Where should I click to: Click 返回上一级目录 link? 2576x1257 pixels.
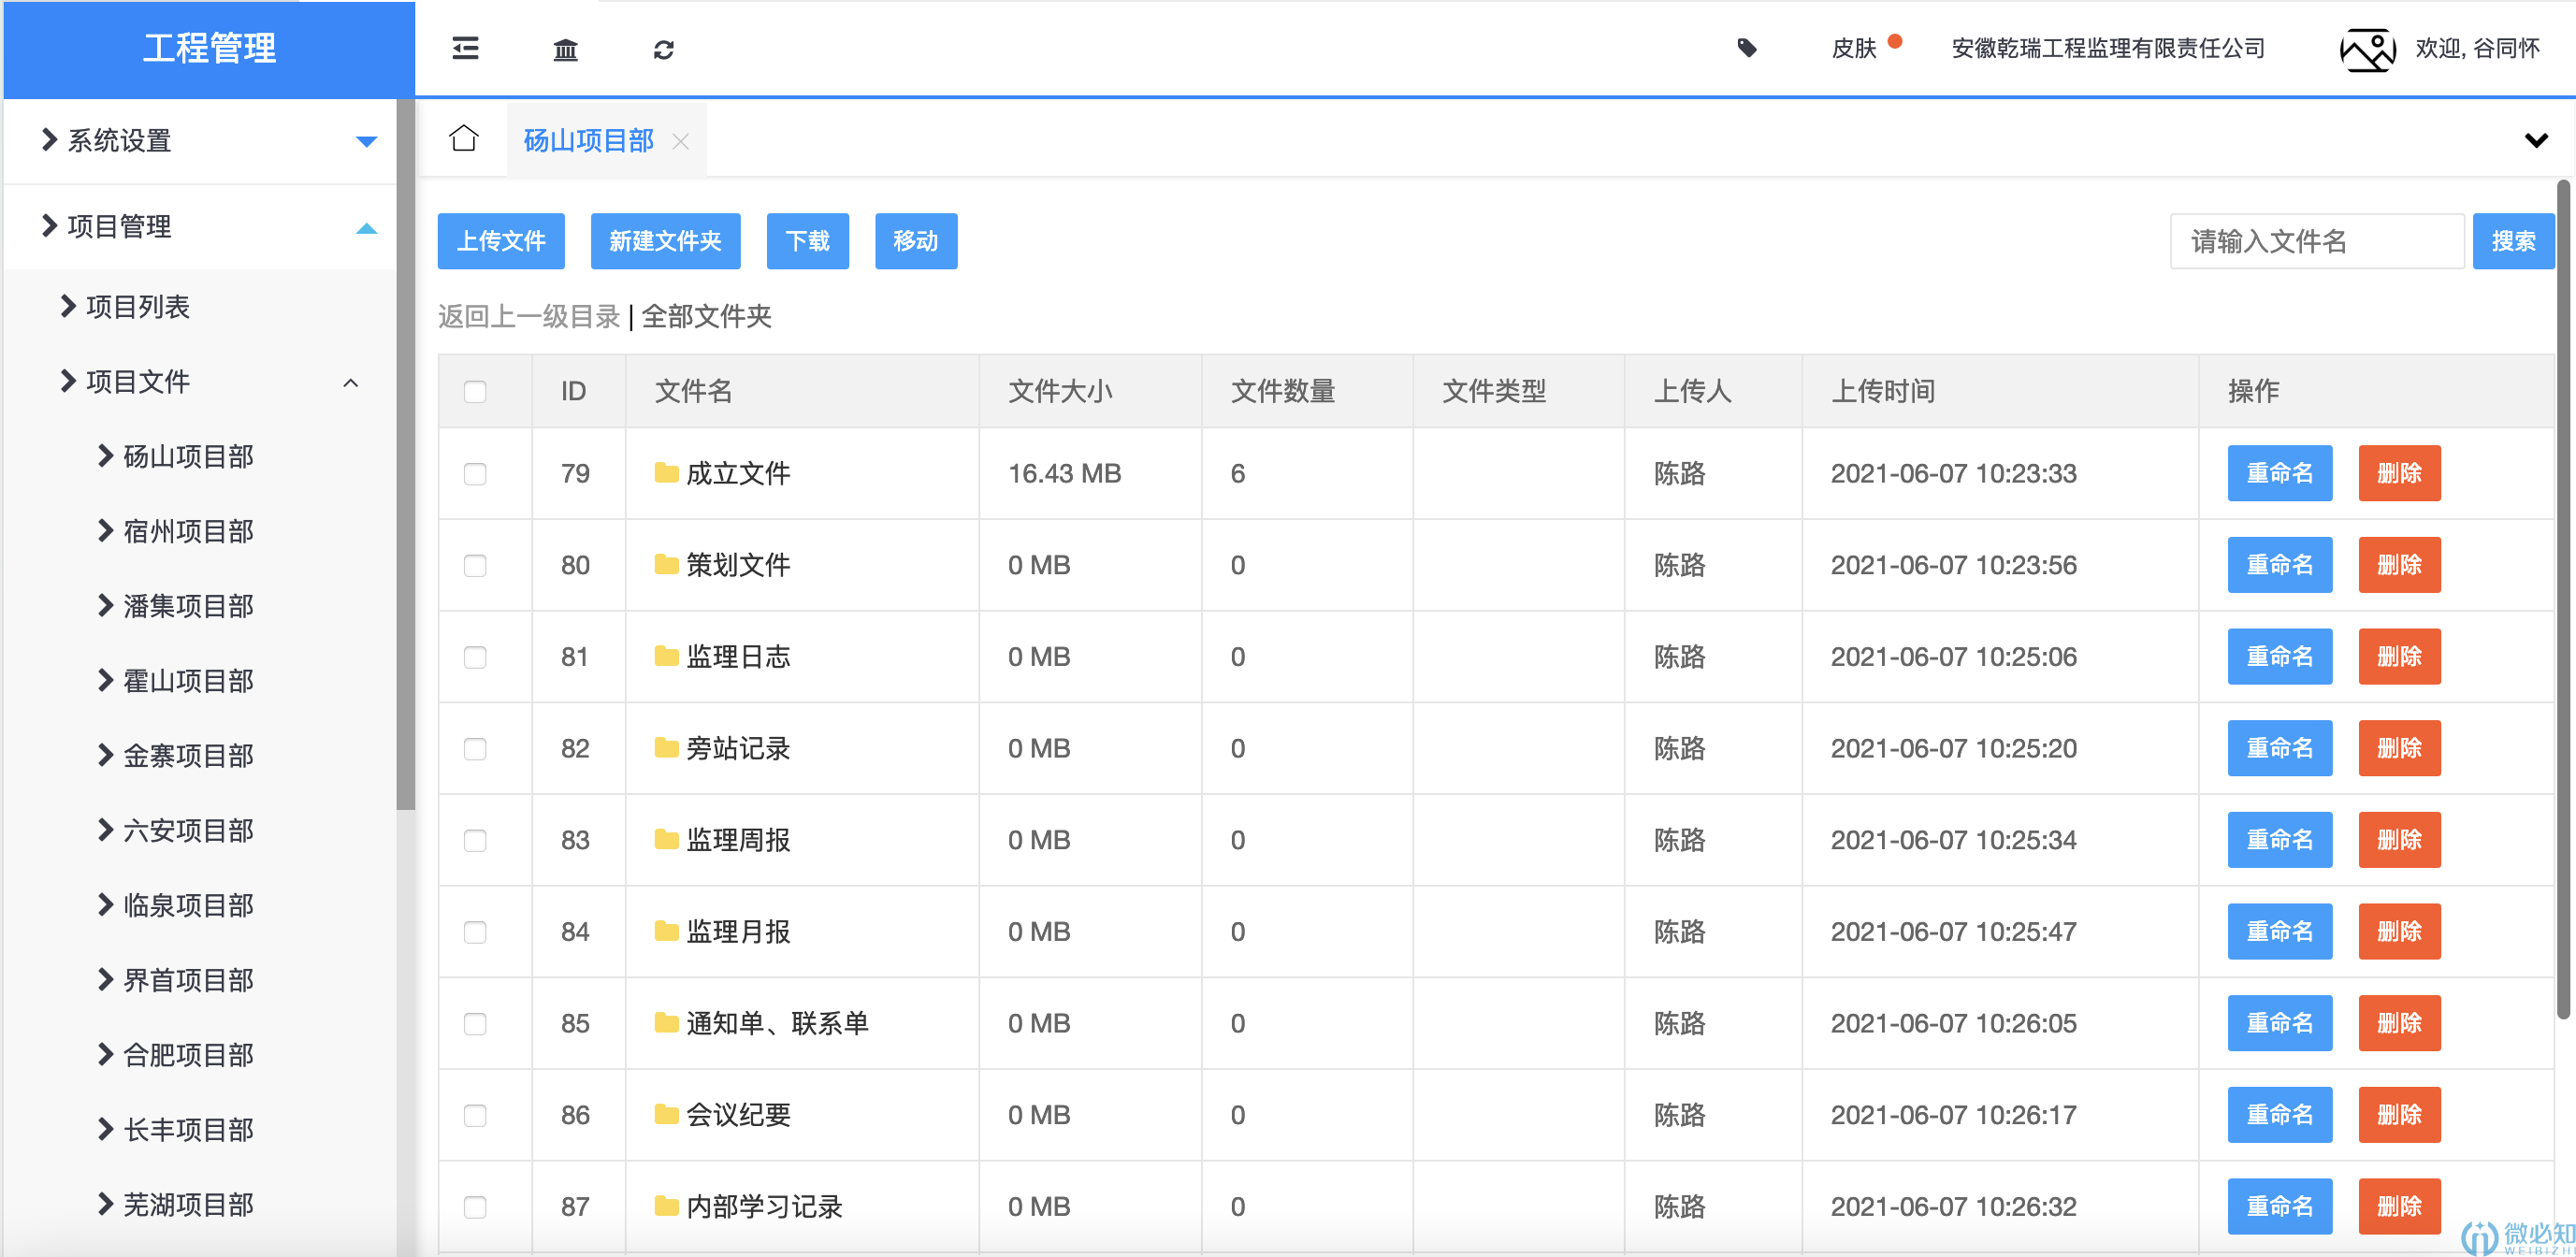click(529, 316)
